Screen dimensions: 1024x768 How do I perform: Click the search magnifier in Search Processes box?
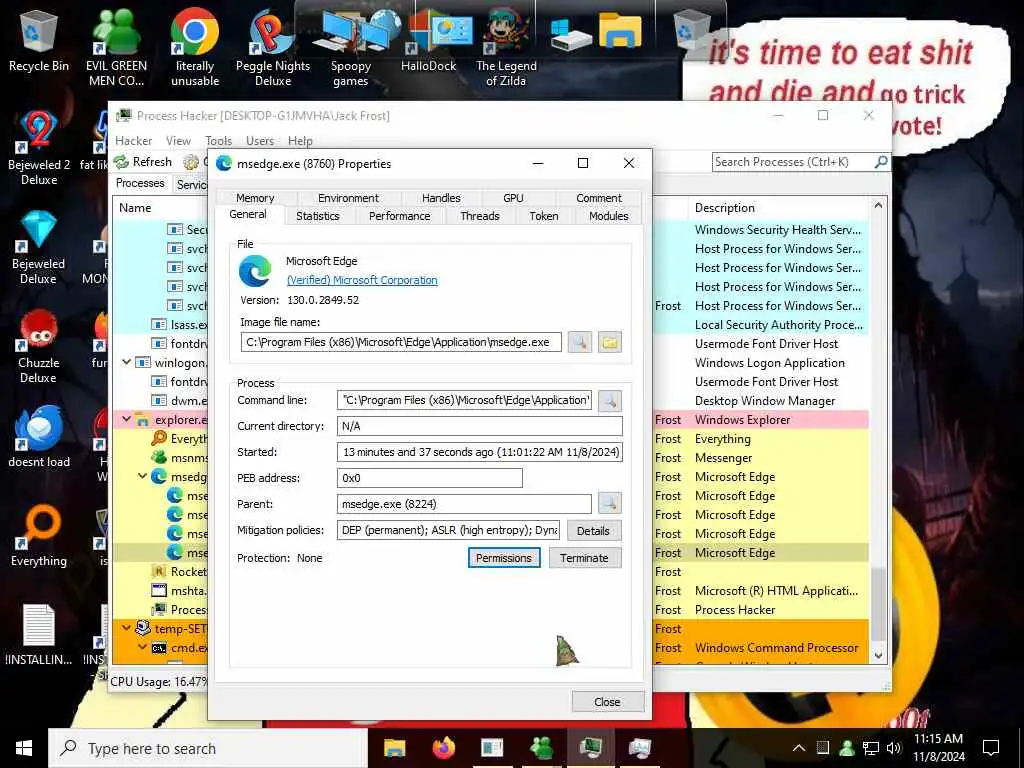click(x=881, y=161)
